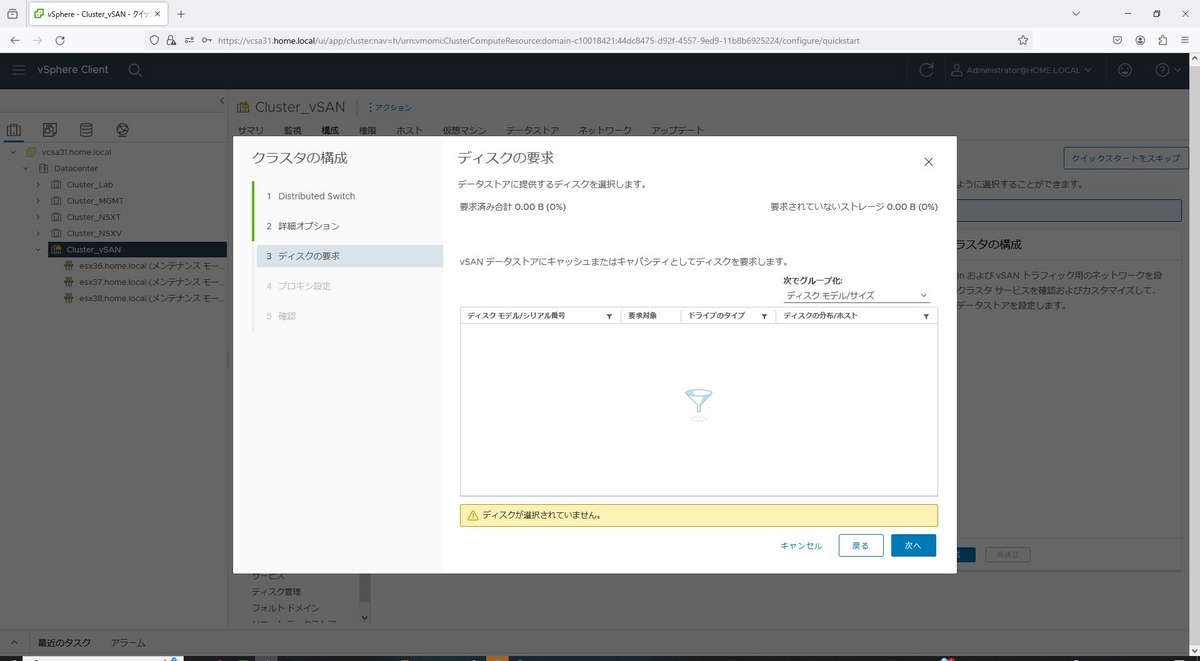Collapse the navigator side panel

point(222,101)
